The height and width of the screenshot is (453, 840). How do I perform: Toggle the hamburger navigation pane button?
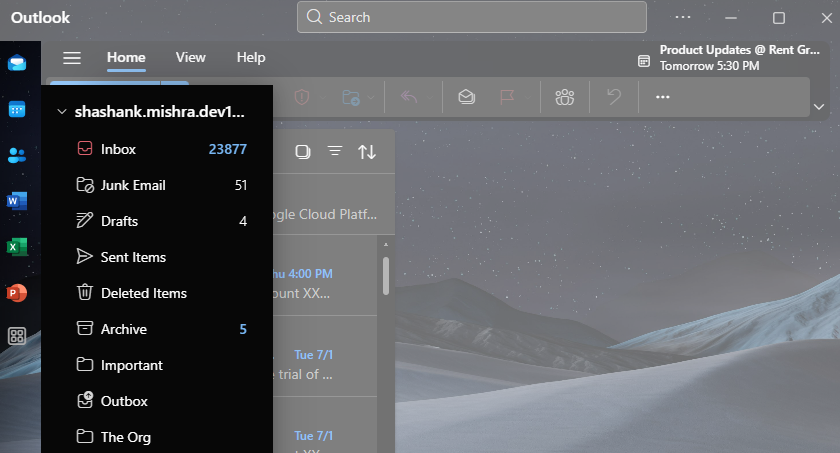pos(72,57)
